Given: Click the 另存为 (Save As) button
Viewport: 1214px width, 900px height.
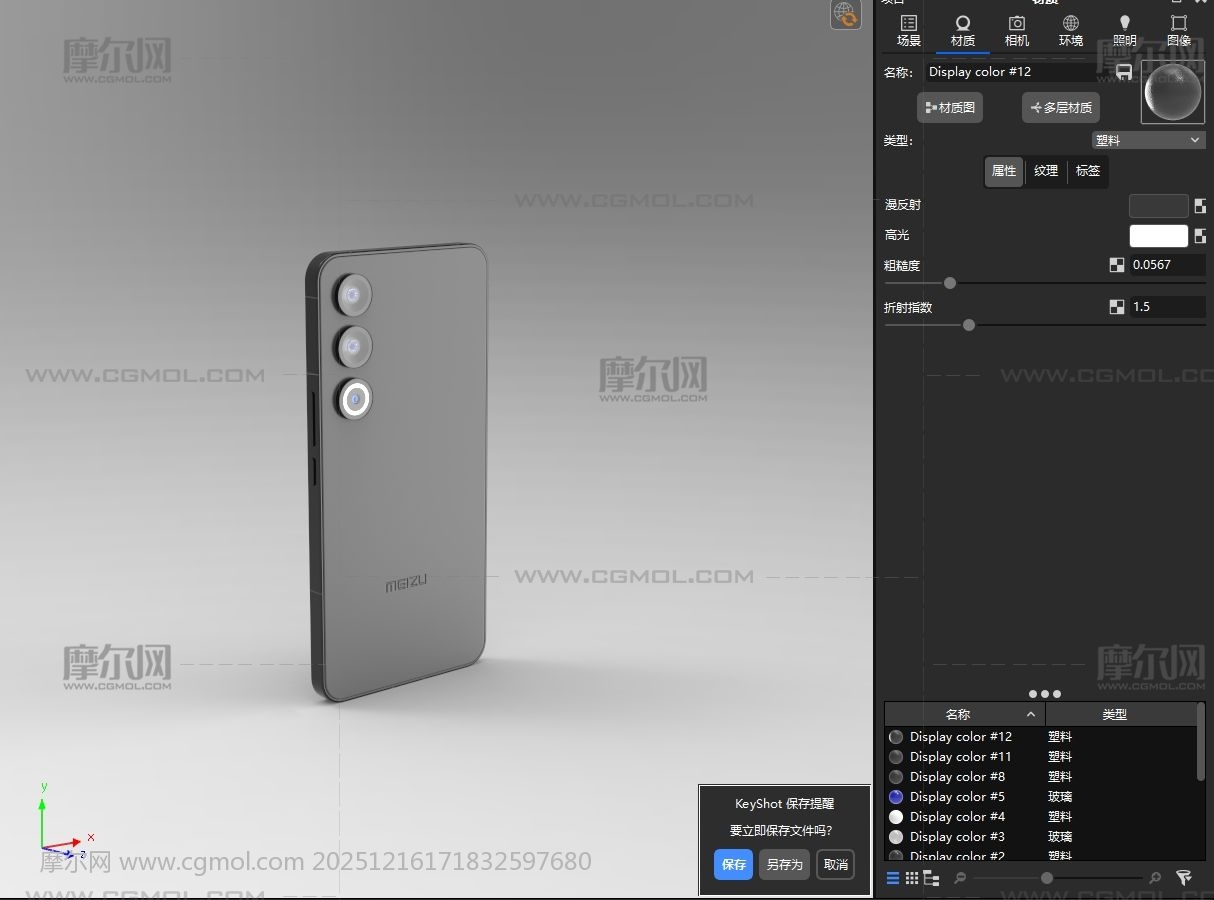Looking at the screenshot, I should 784,865.
